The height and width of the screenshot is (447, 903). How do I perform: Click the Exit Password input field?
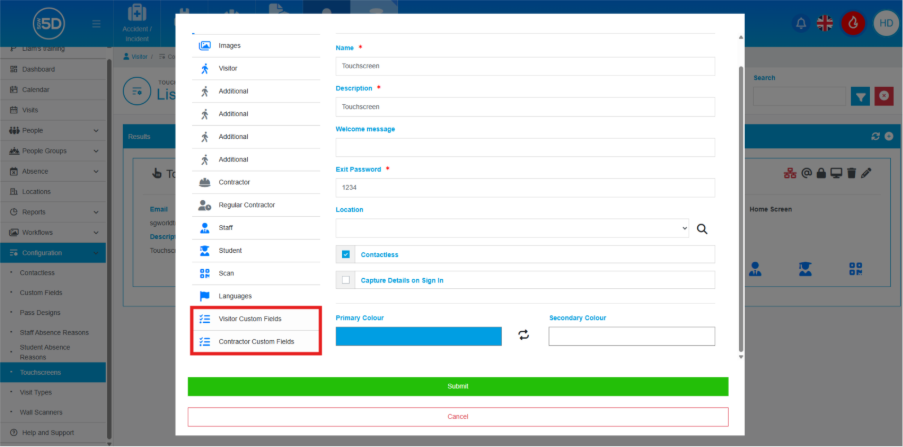tap(525, 188)
